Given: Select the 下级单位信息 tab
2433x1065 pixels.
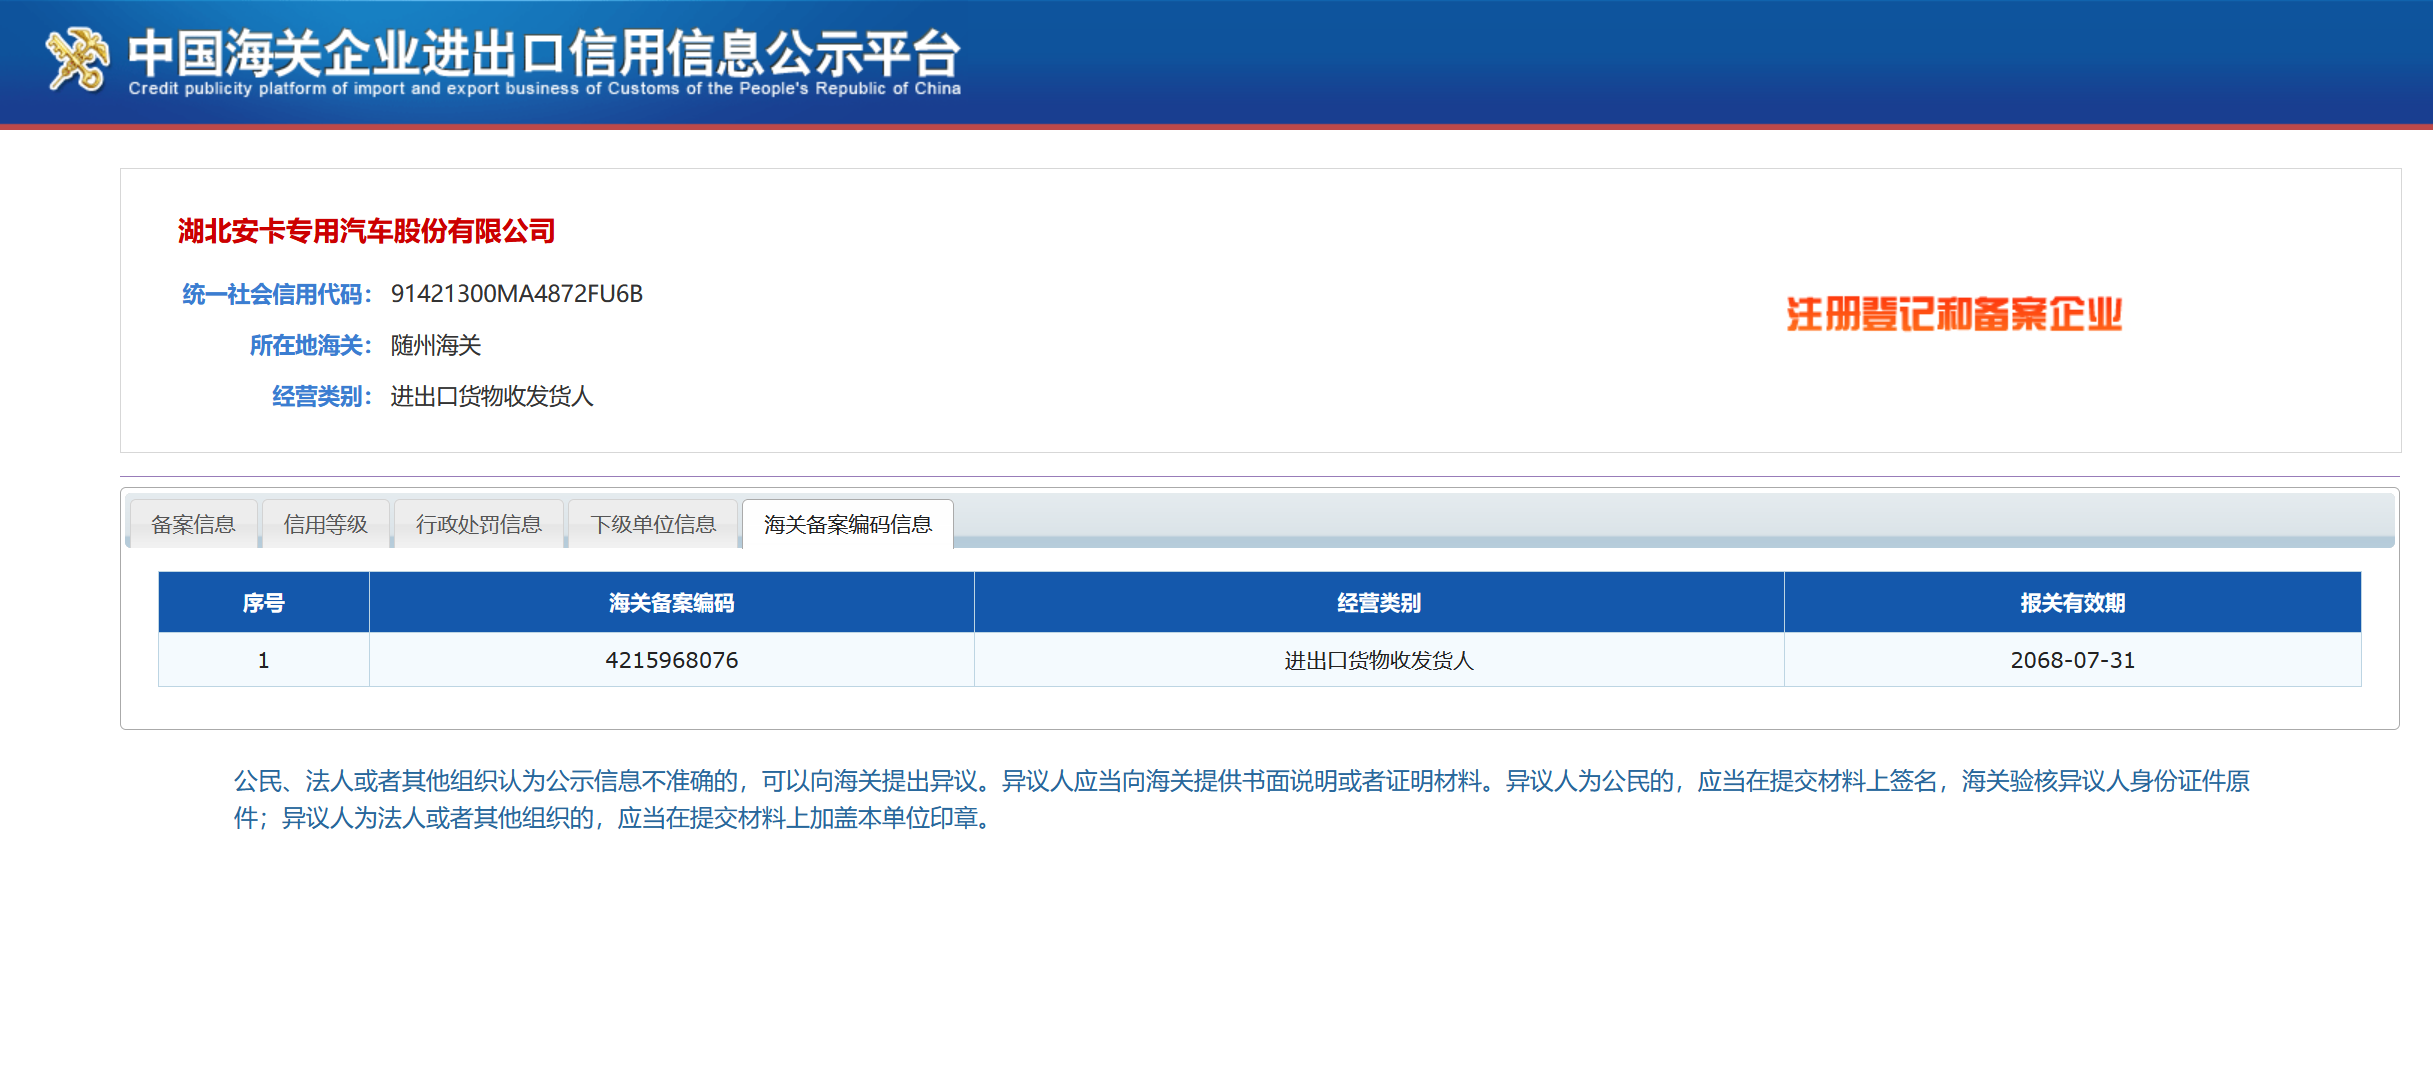Looking at the screenshot, I should pos(653,524).
